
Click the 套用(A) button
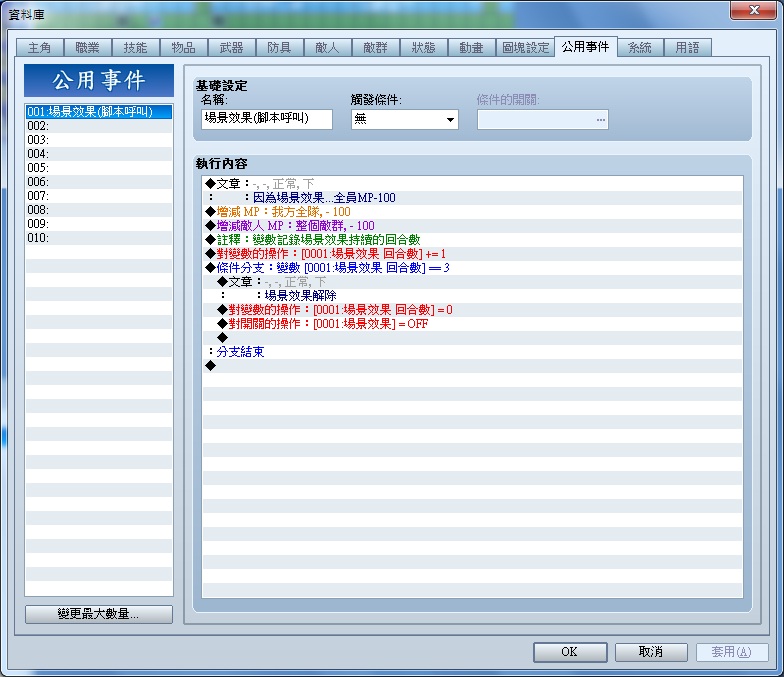(732, 652)
